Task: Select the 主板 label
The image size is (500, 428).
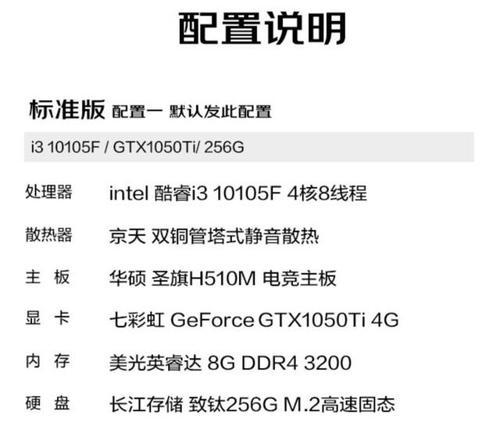Action: [47, 277]
